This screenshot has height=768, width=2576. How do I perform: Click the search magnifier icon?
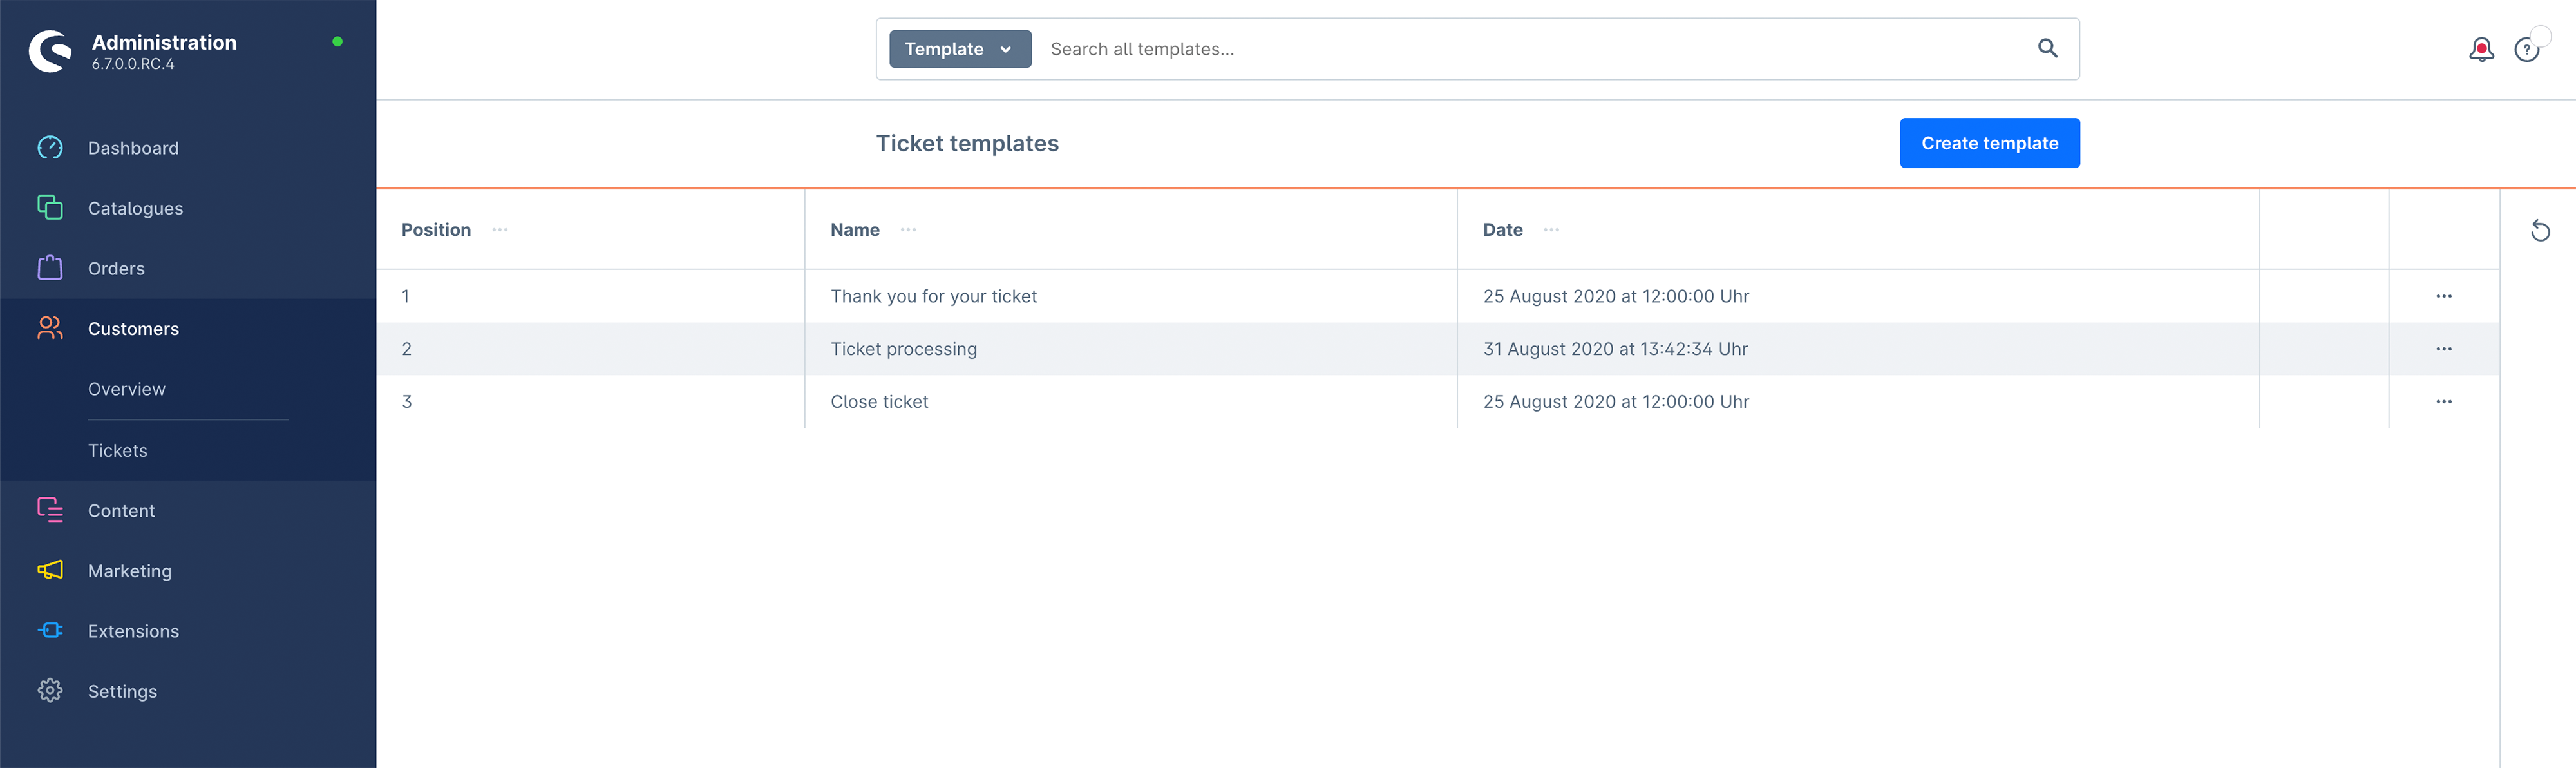click(x=2047, y=48)
